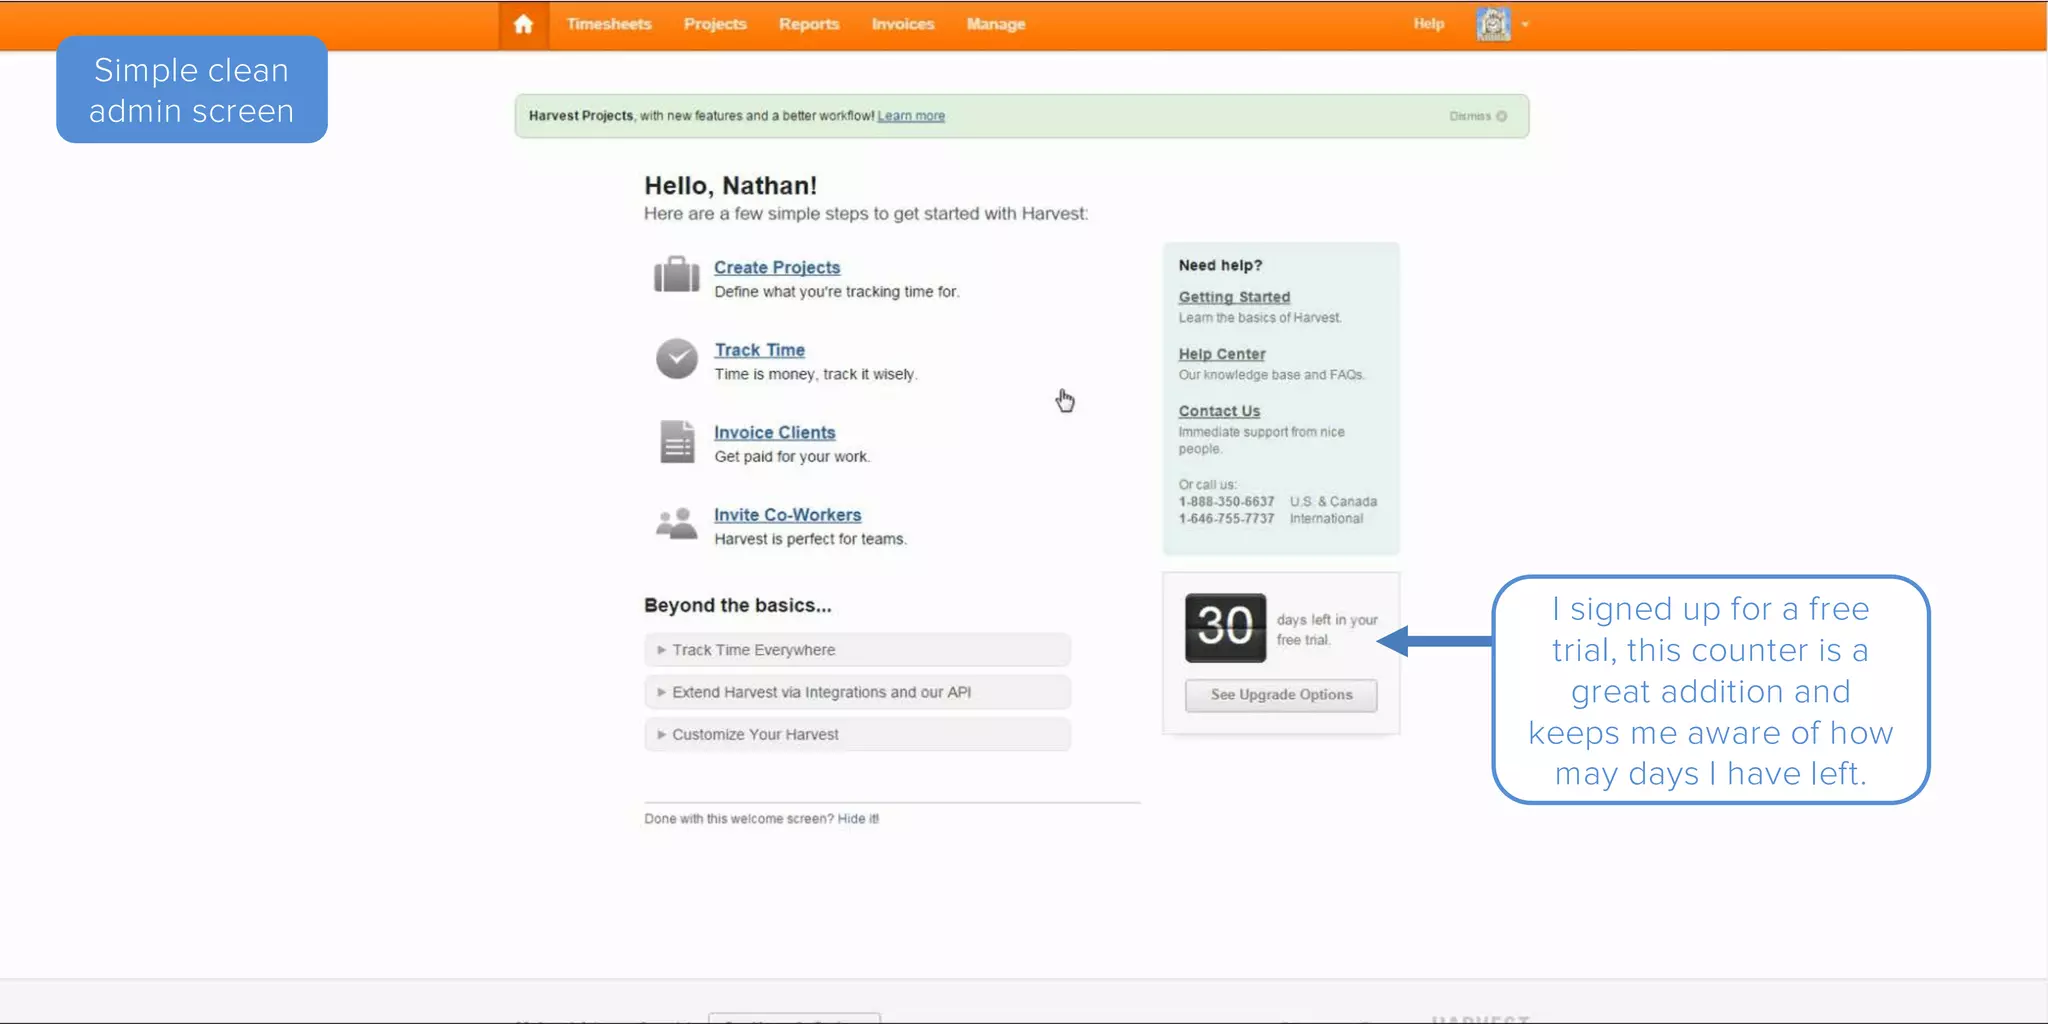
Task: Open the dropdown arrow beside the avatar
Action: (1525, 24)
